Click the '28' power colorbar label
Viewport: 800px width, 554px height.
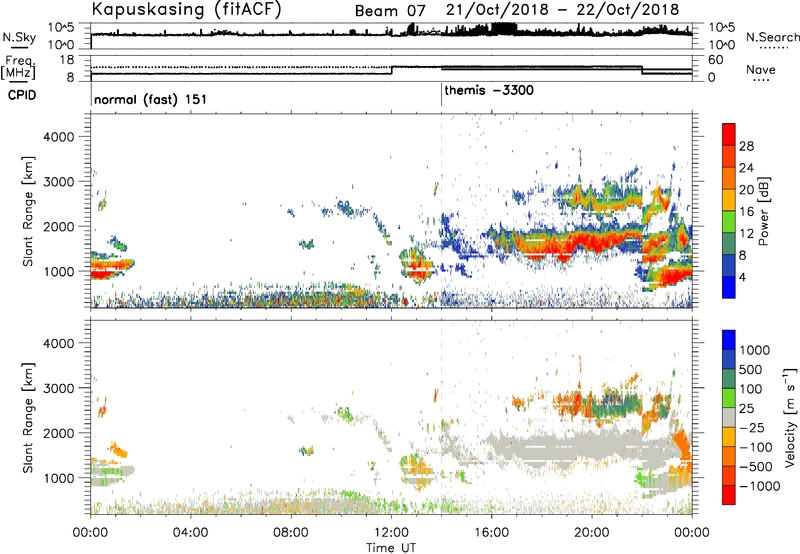746,146
